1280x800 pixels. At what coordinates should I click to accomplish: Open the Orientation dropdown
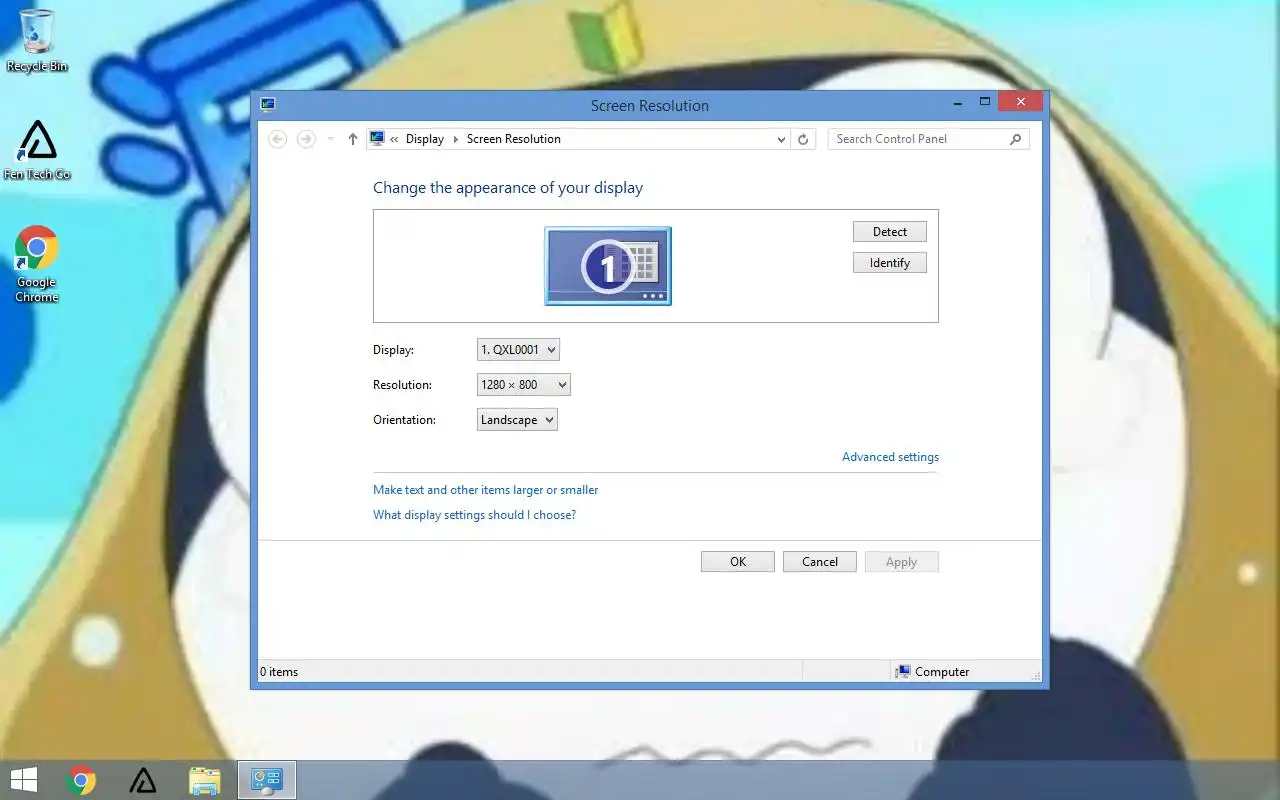tap(517, 420)
